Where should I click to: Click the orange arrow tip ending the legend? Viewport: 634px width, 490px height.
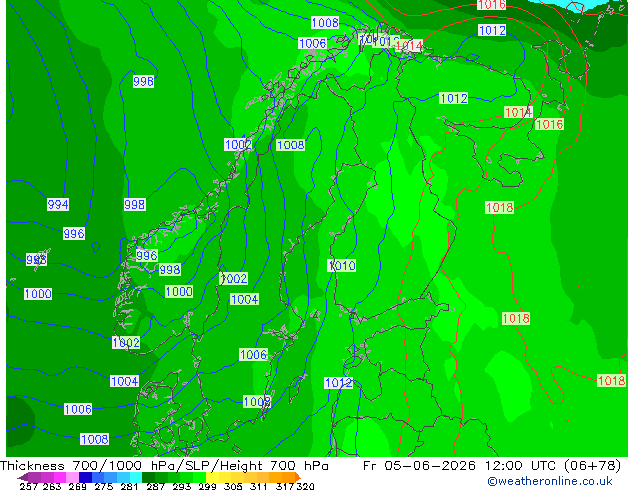tap(298, 477)
